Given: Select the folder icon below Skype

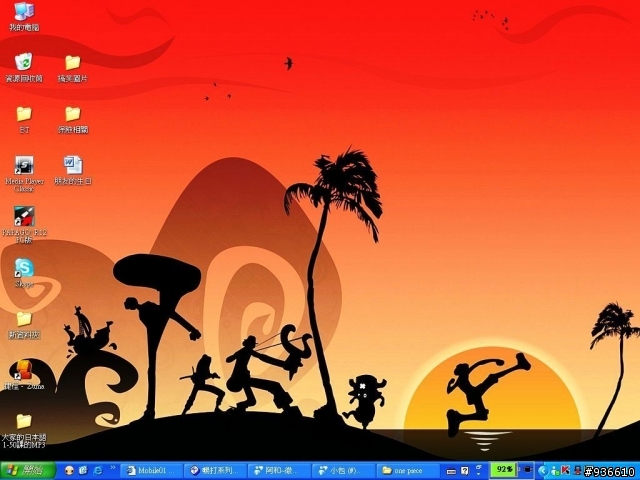Looking at the screenshot, I should coord(24,325).
